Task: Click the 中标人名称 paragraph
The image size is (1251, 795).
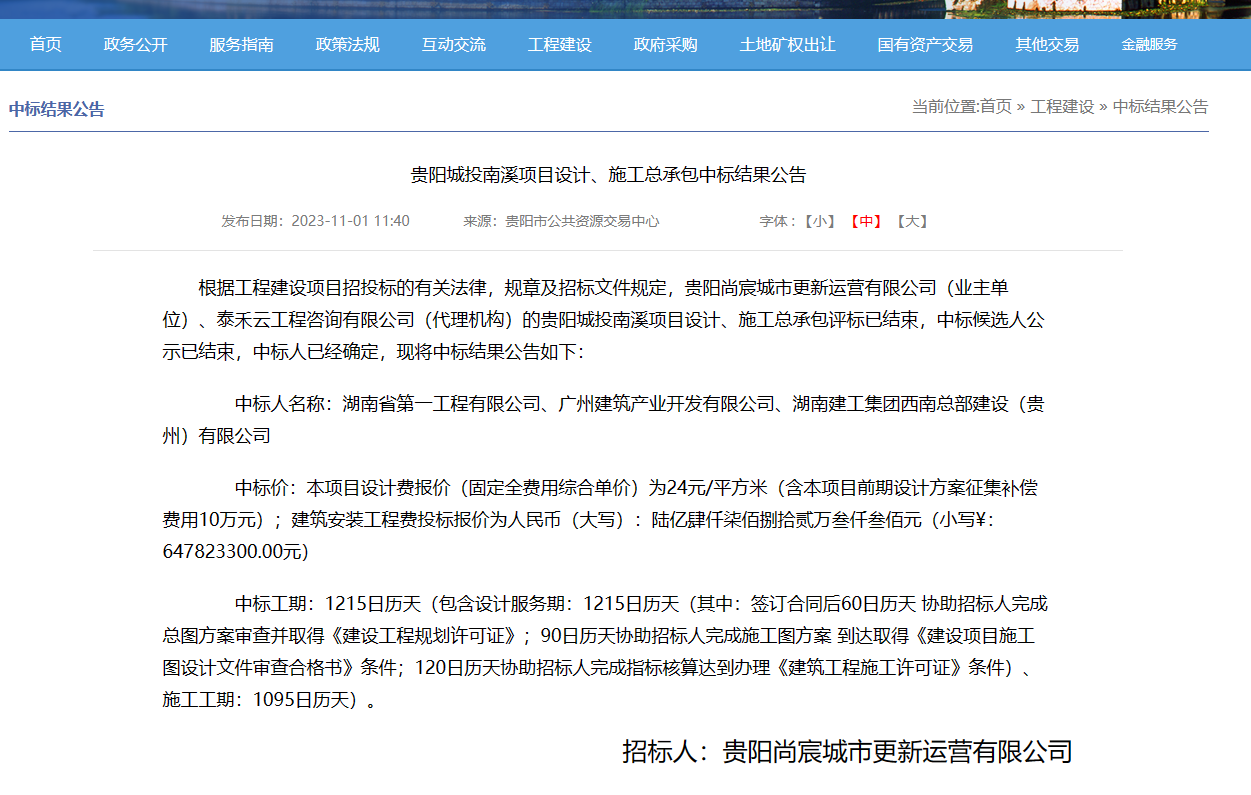Action: pyautogui.click(x=604, y=420)
